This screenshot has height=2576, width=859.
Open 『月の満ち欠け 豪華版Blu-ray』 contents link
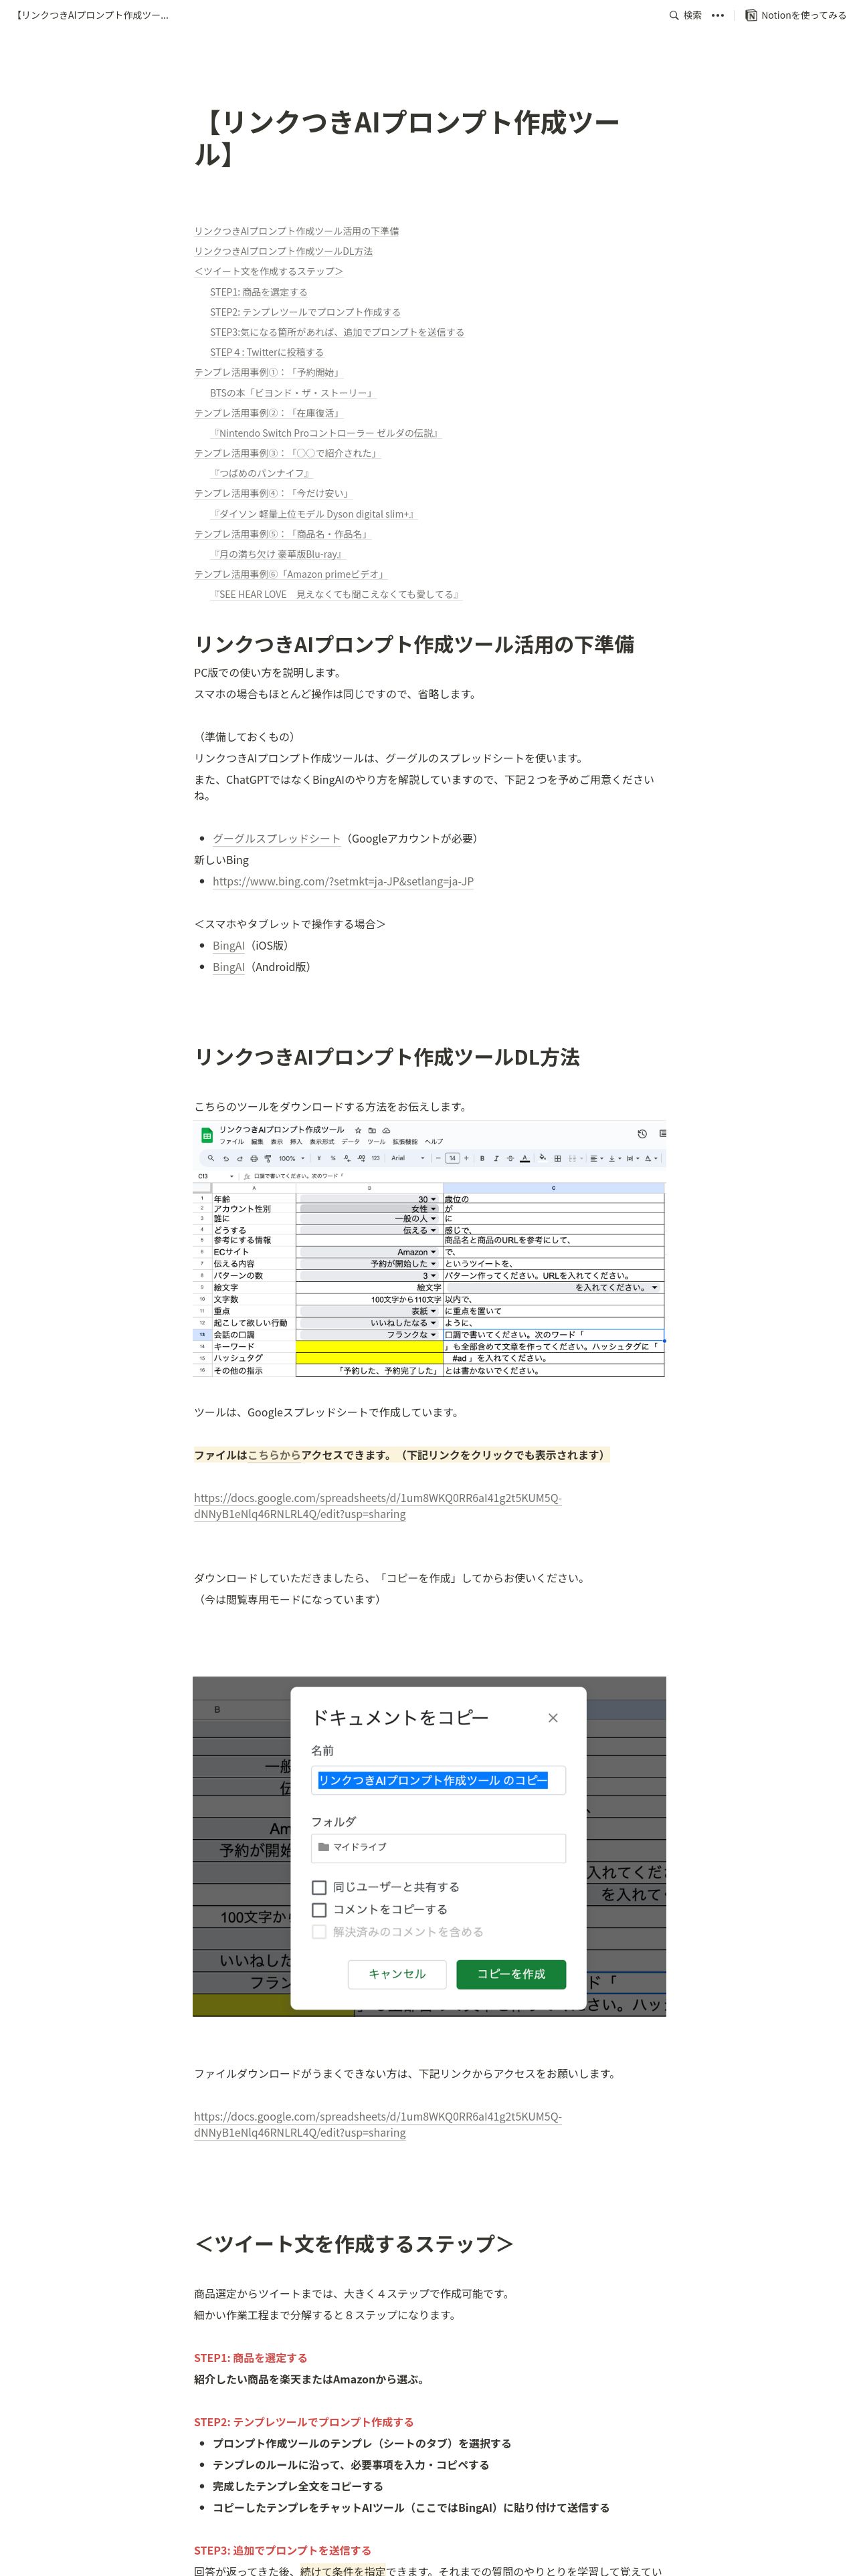[277, 554]
